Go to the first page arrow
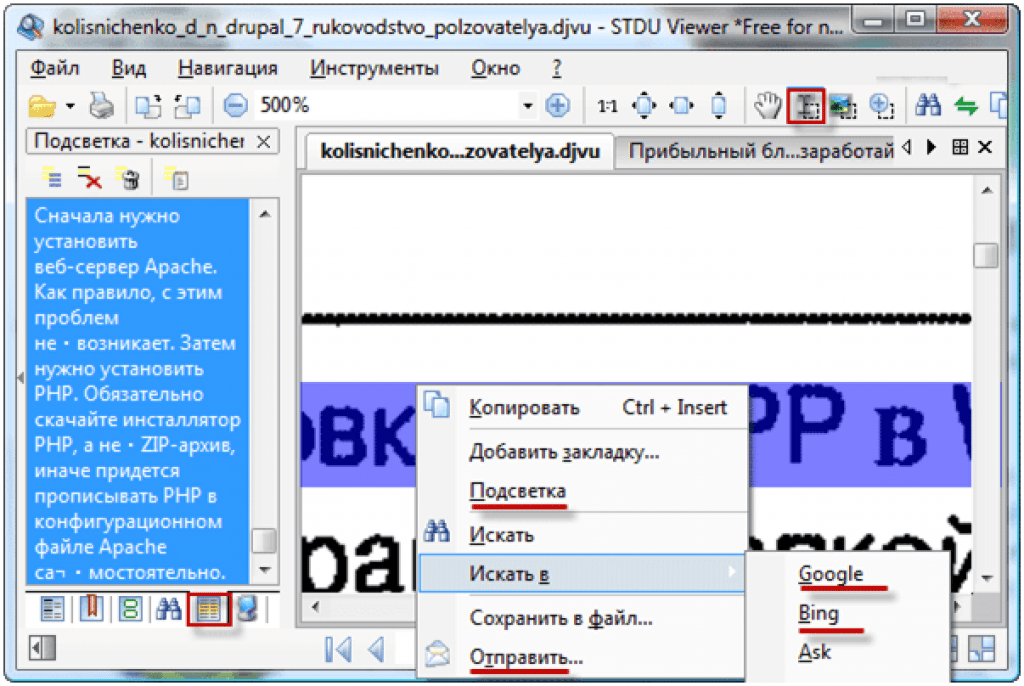Screen dimensions: 1024x686 point(338,650)
